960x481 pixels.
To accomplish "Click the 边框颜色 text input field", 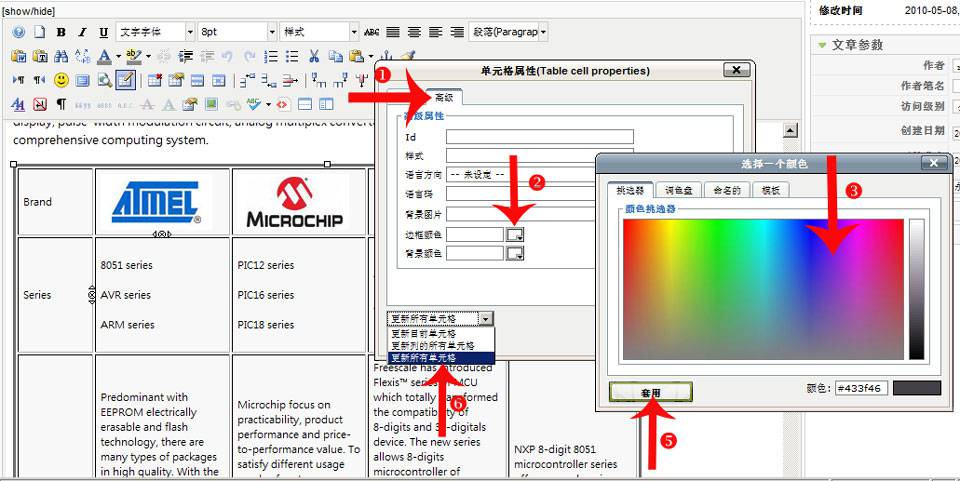I will click(x=474, y=234).
